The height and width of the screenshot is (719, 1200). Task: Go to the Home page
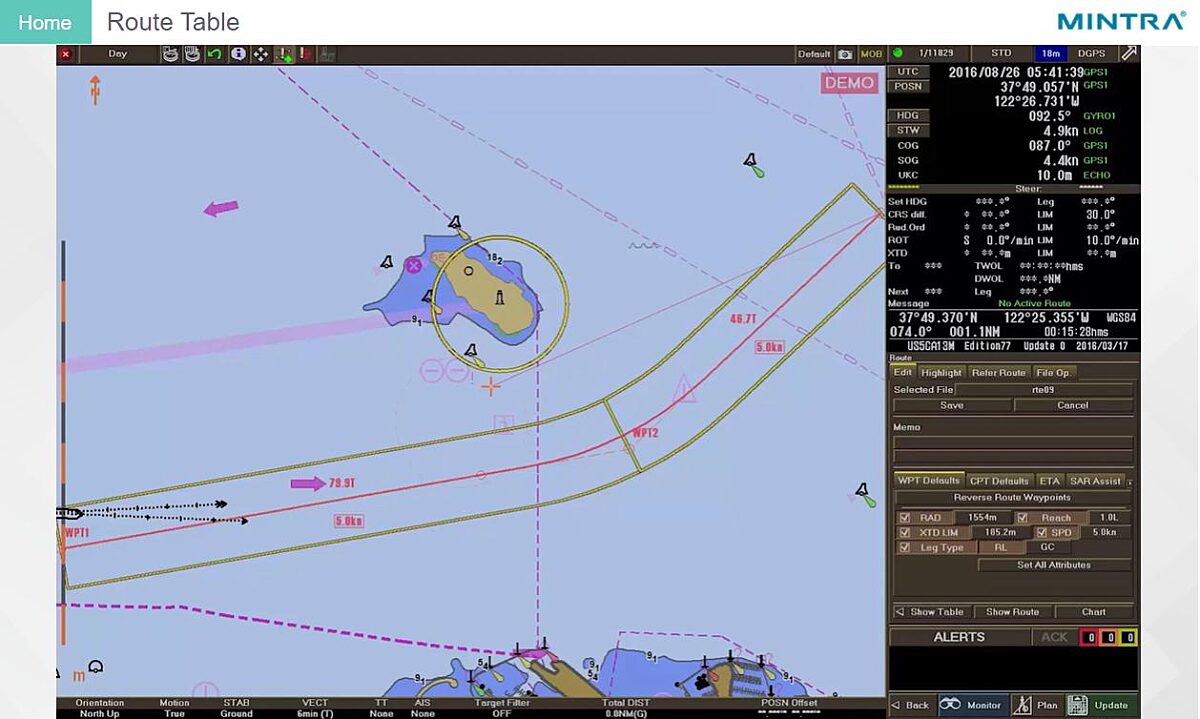click(45, 22)
